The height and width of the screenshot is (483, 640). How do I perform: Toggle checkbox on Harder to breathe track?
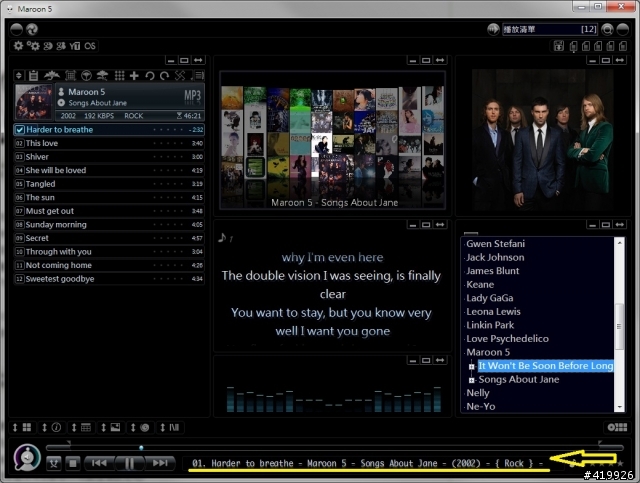point(19,130)
